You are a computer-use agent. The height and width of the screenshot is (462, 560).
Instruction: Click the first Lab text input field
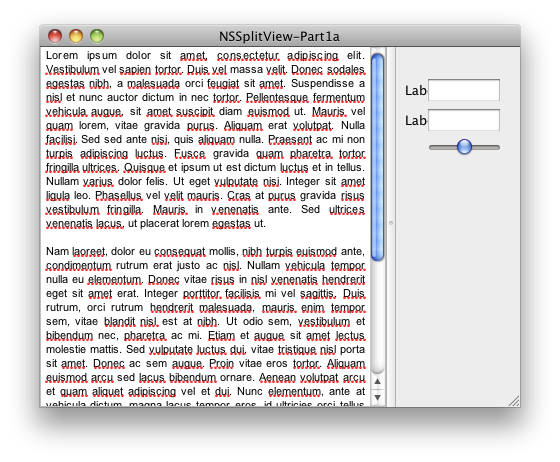coord(464,90)
